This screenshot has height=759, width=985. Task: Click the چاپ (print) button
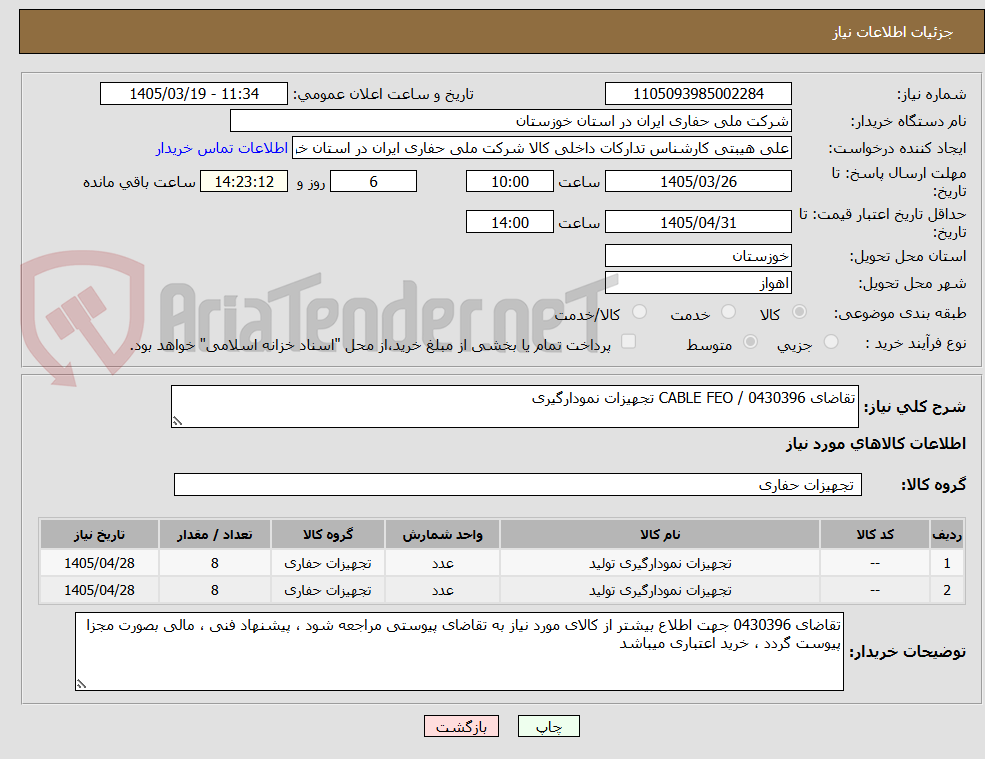pos(548,726)
